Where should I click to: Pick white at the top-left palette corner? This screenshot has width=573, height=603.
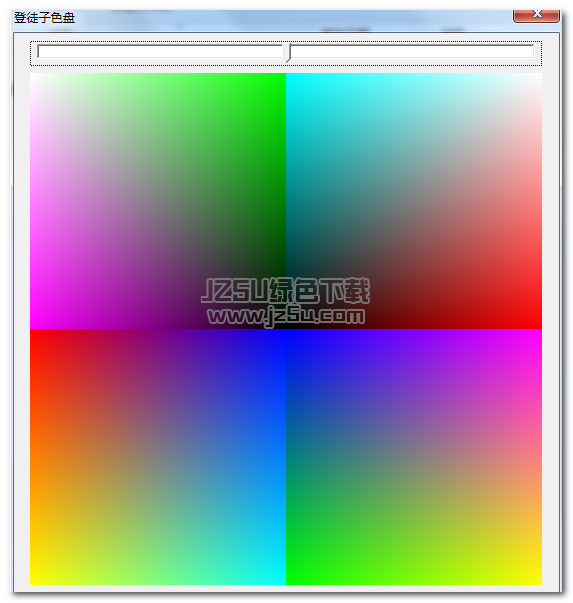(x=34, y=77)
